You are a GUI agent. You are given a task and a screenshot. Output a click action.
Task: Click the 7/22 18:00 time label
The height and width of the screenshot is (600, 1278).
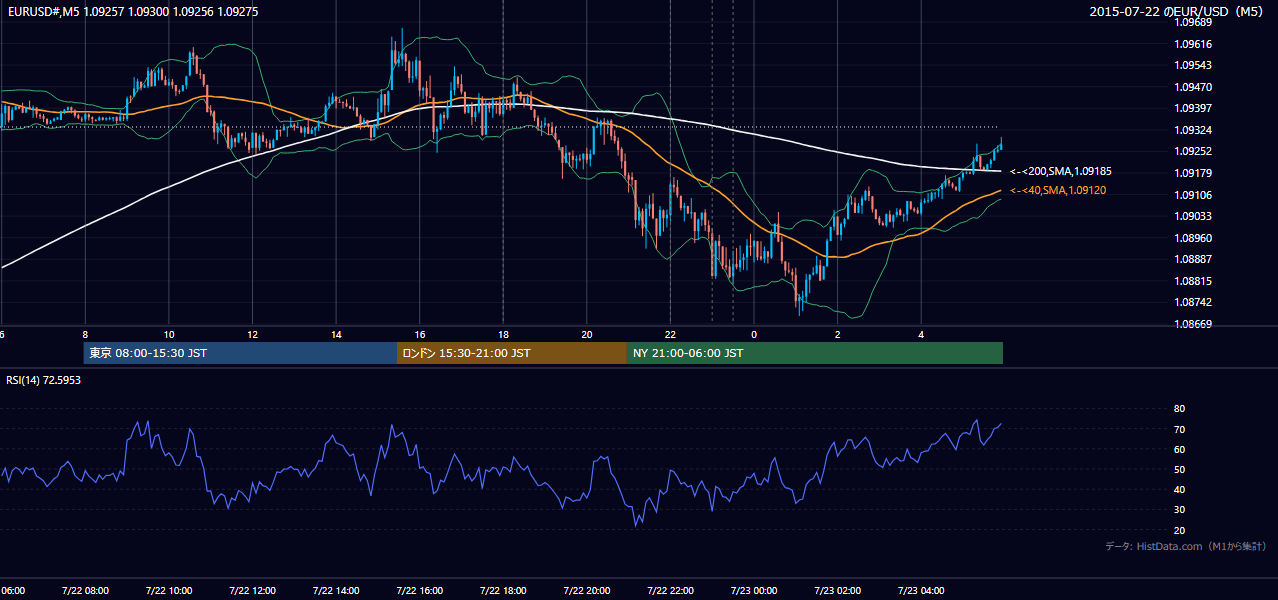click(x=503, y=590)
